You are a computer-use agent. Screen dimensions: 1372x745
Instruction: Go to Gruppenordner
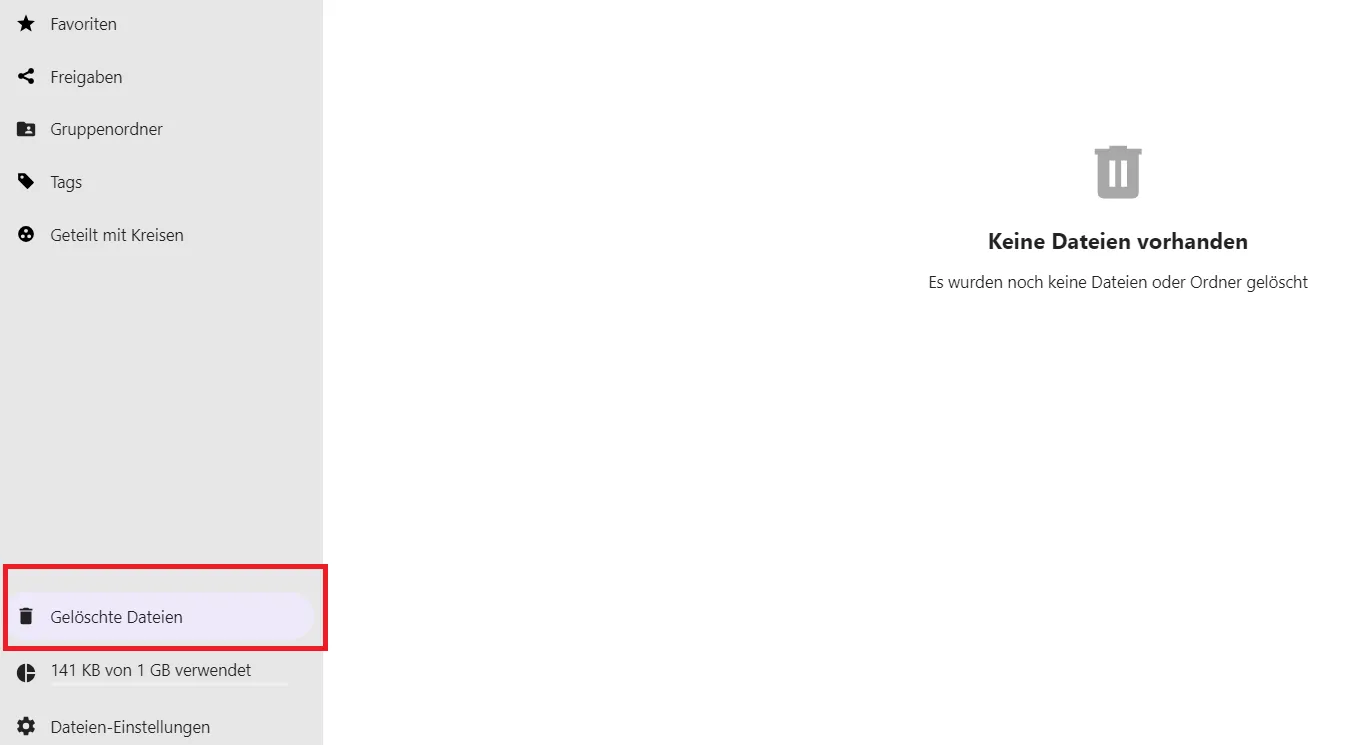coord(161,129)
